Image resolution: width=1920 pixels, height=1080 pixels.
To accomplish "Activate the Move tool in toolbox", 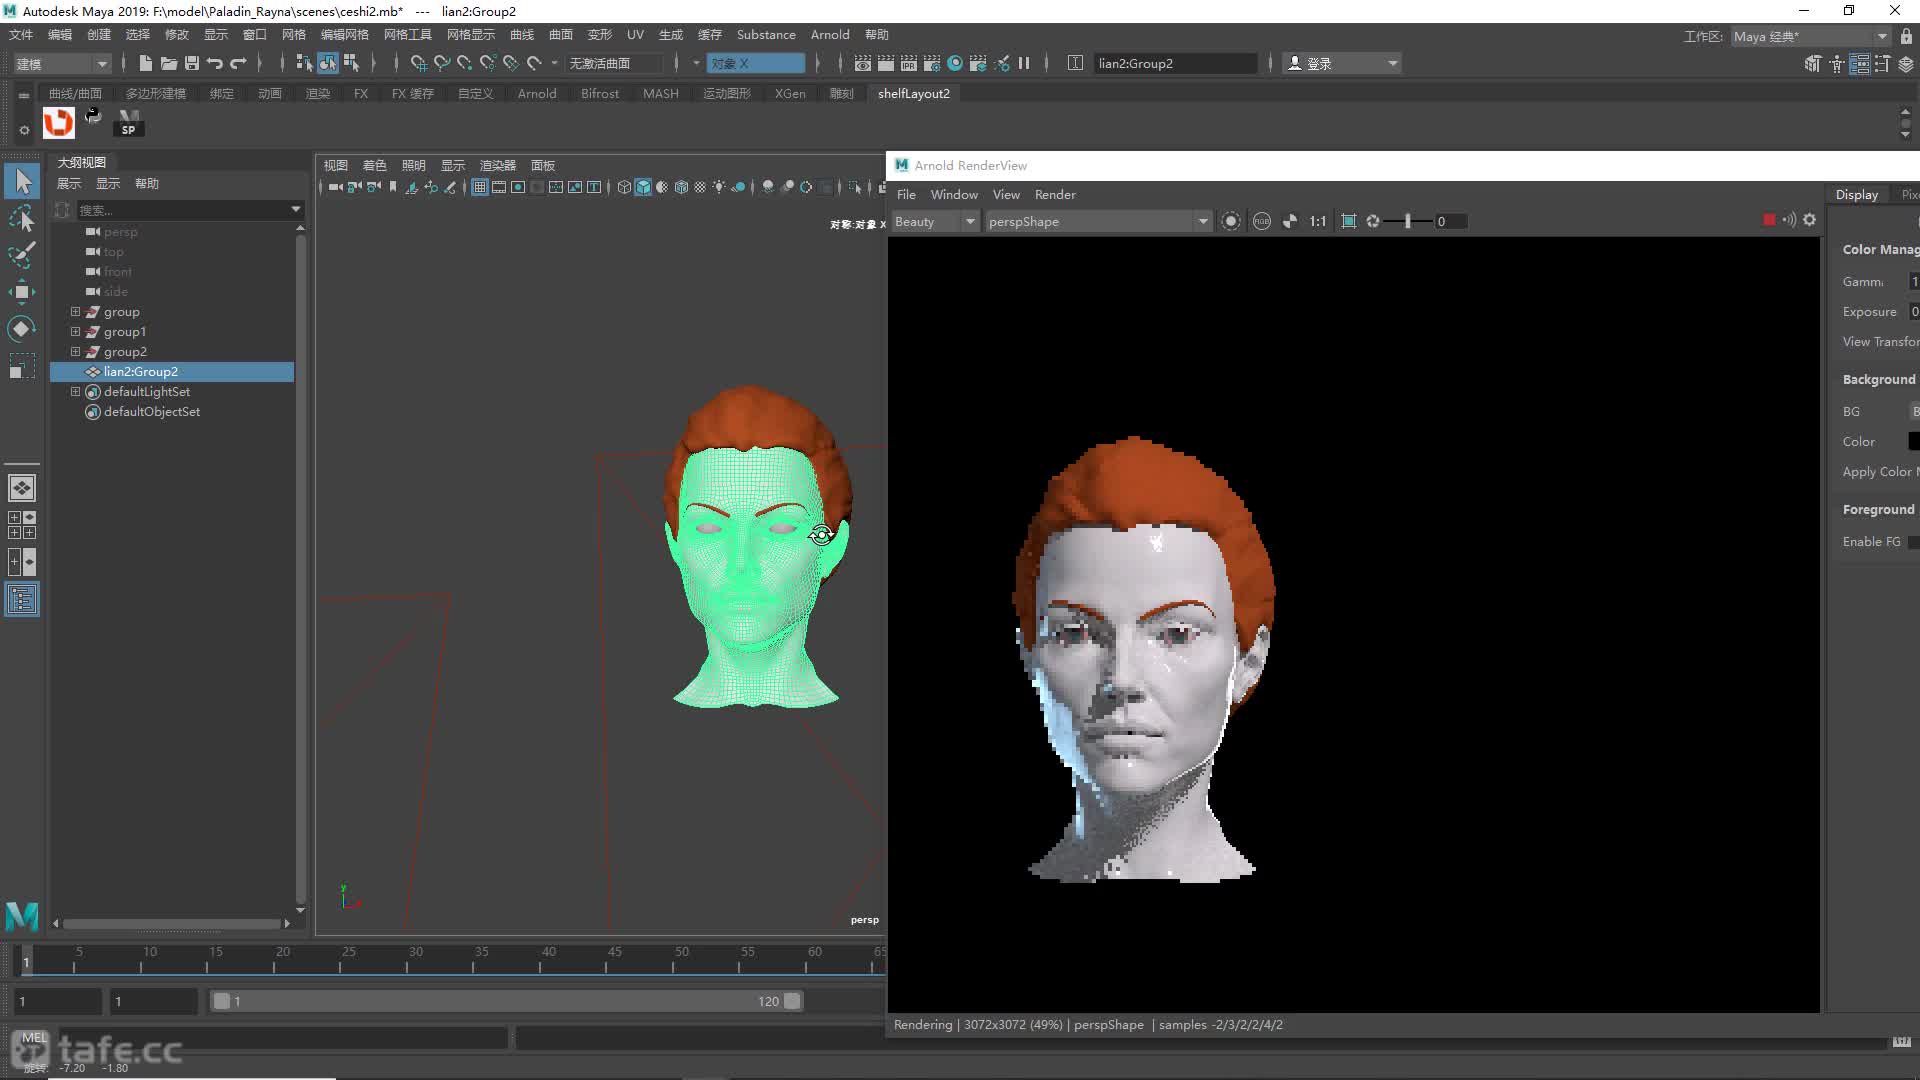I will (x=22, y=292).
